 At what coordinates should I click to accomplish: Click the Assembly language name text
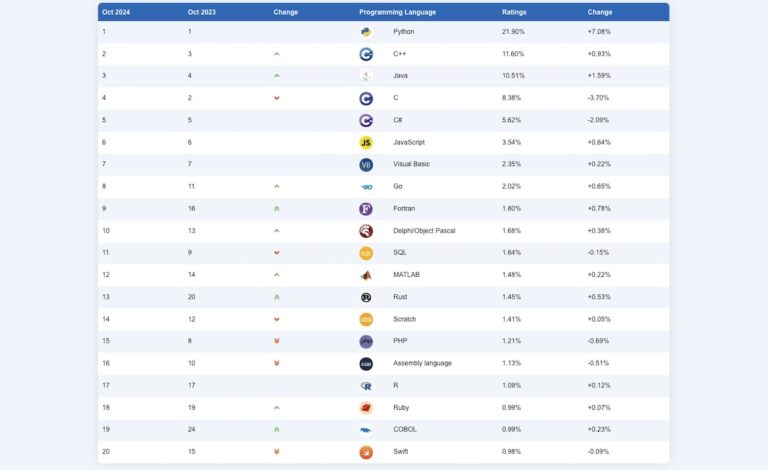click(x=422, y=363)
